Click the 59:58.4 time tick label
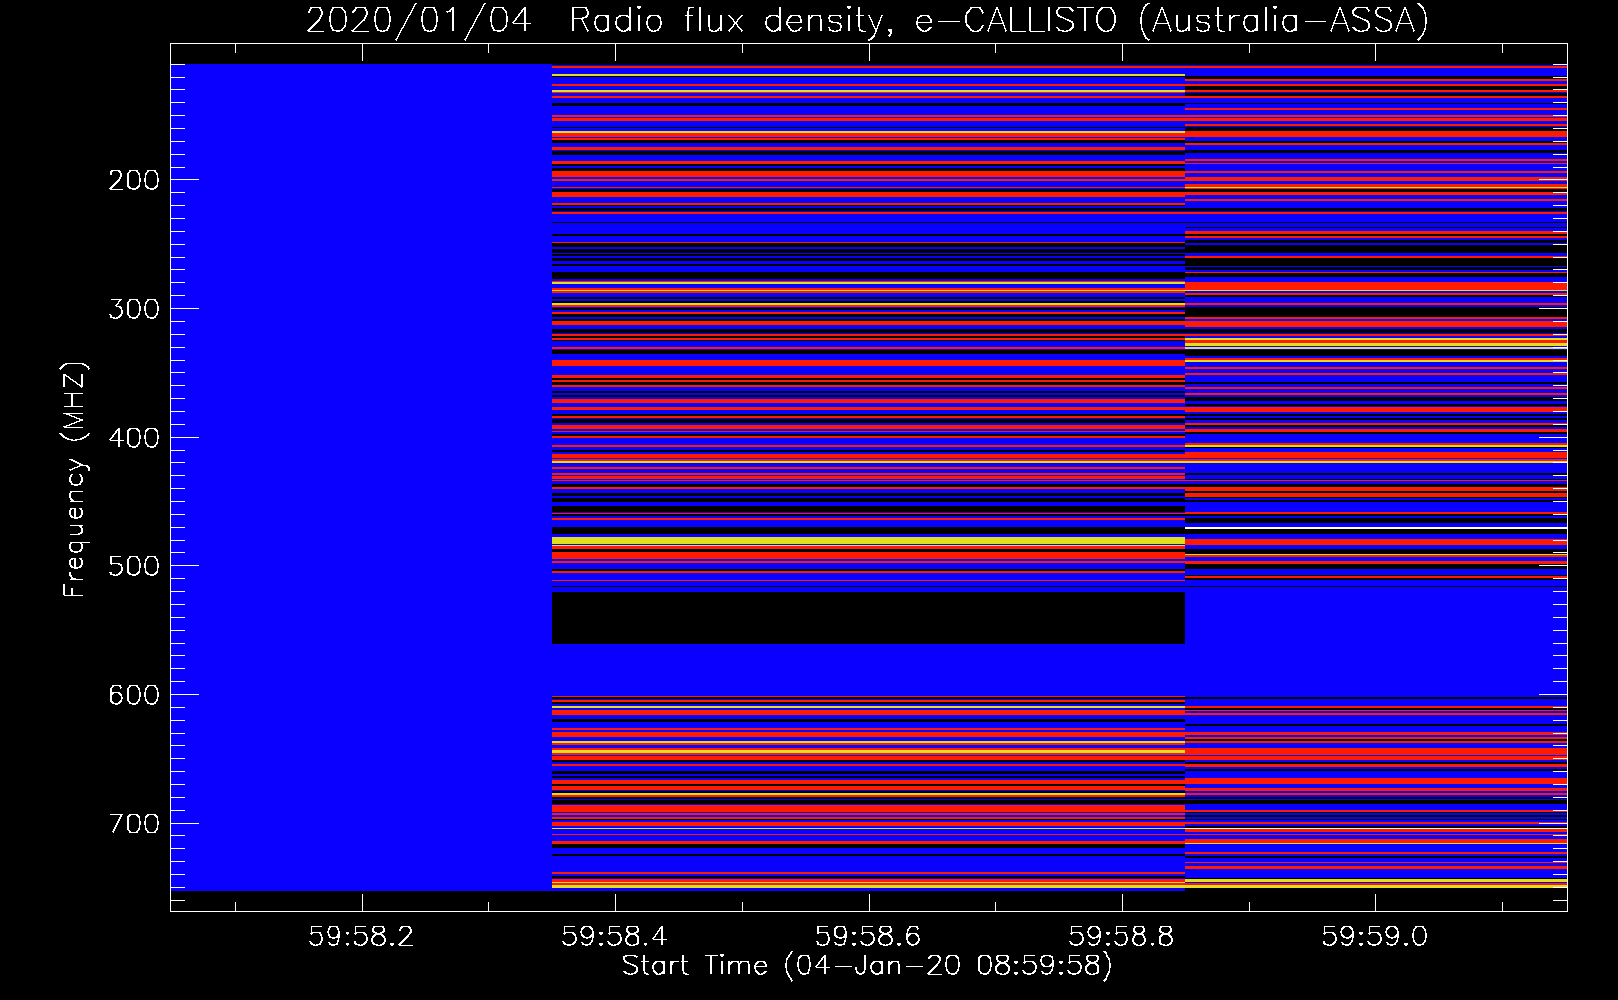 [614, 937]
